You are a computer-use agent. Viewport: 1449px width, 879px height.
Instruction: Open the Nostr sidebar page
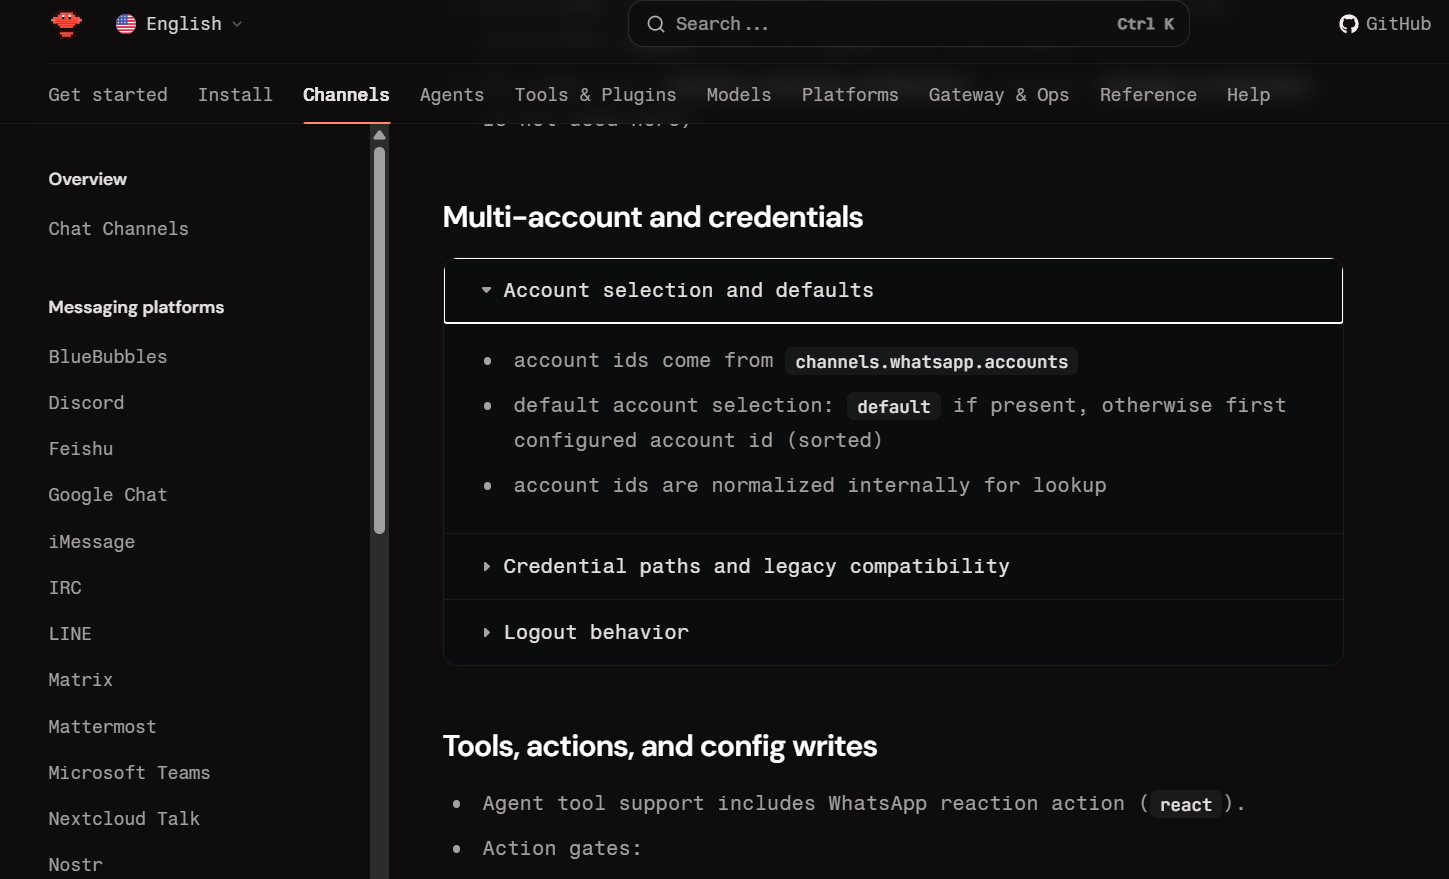tap(75, 865)
